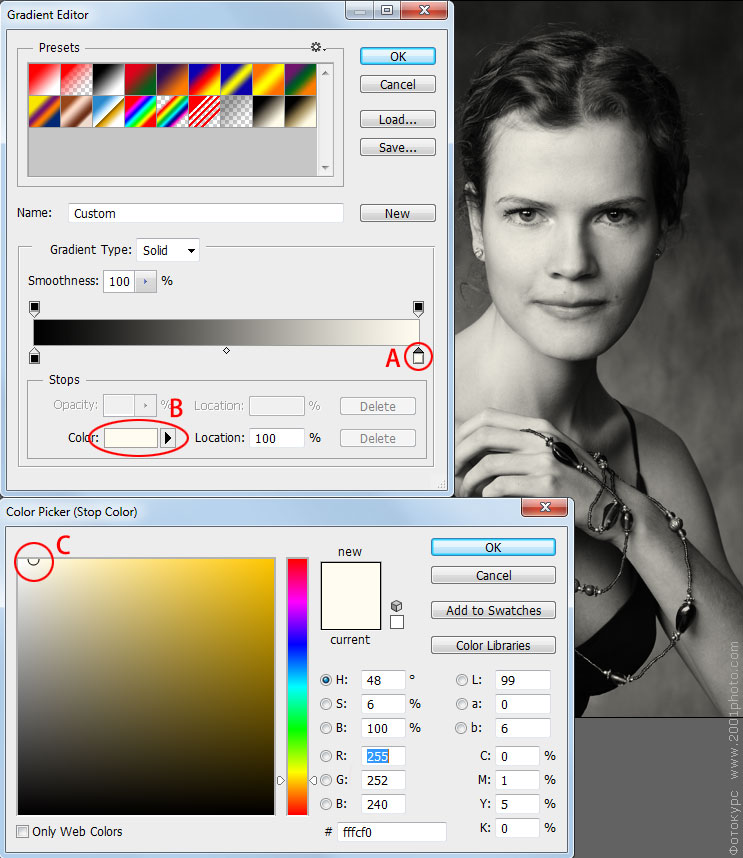Click the gradient preview bar

tap(226, 332)
